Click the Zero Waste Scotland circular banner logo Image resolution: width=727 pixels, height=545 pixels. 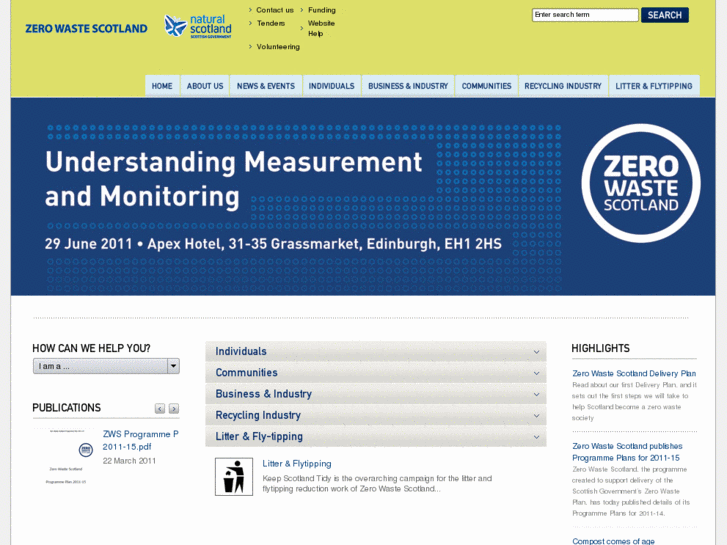click(641, 183)
